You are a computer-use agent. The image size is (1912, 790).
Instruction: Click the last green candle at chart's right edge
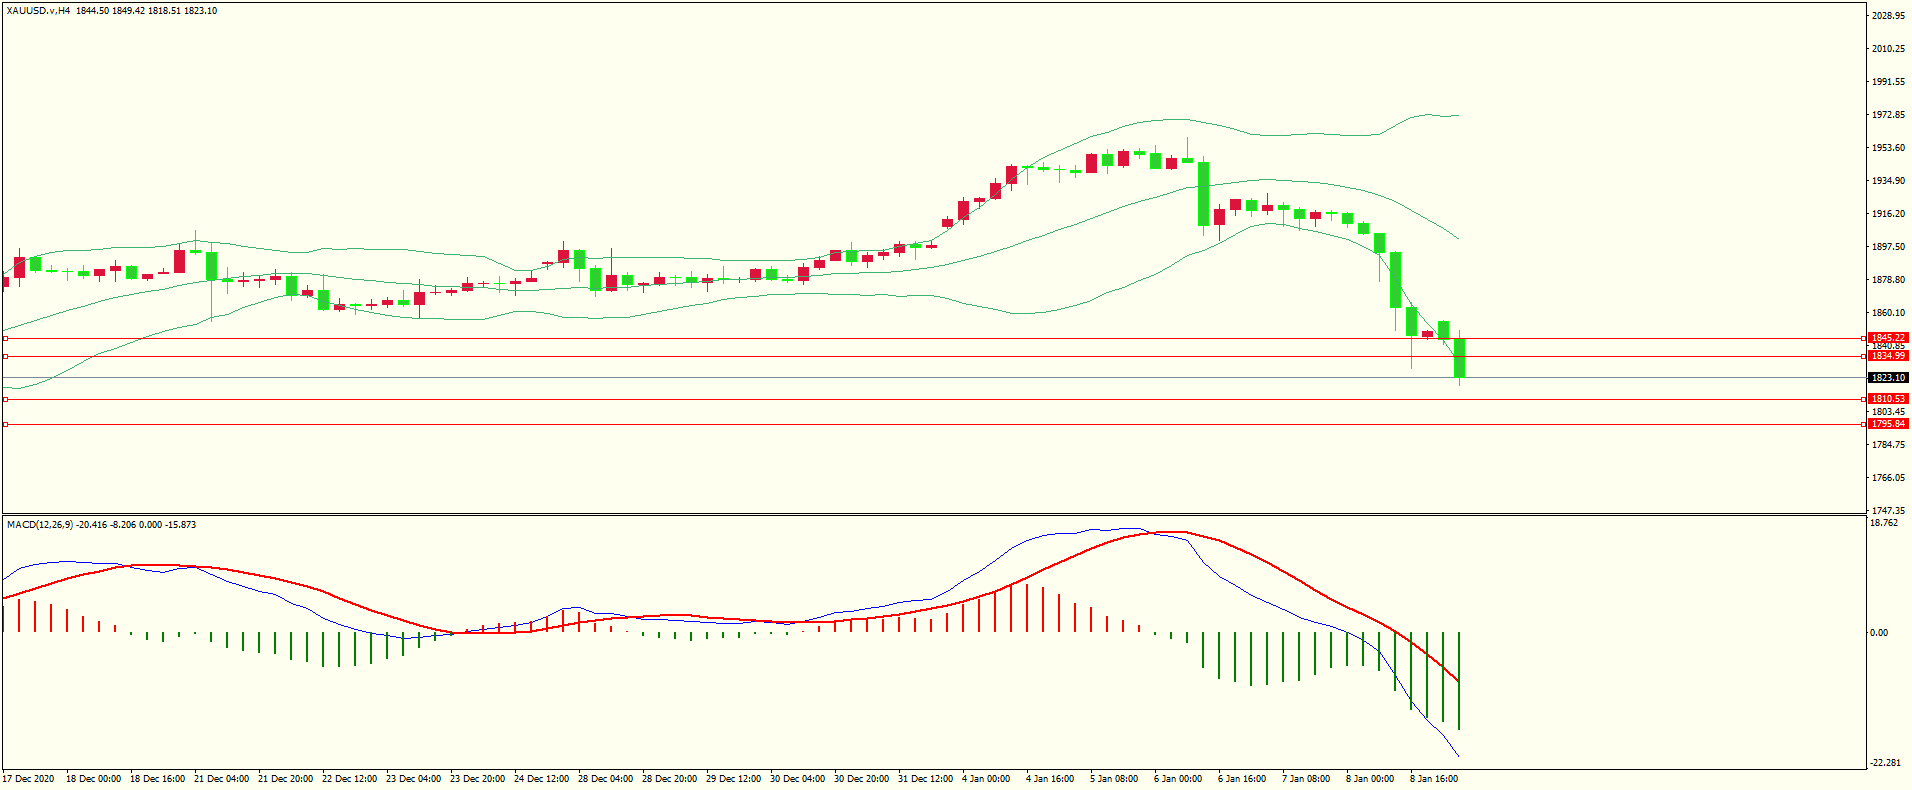click(x=1460, y=358)
